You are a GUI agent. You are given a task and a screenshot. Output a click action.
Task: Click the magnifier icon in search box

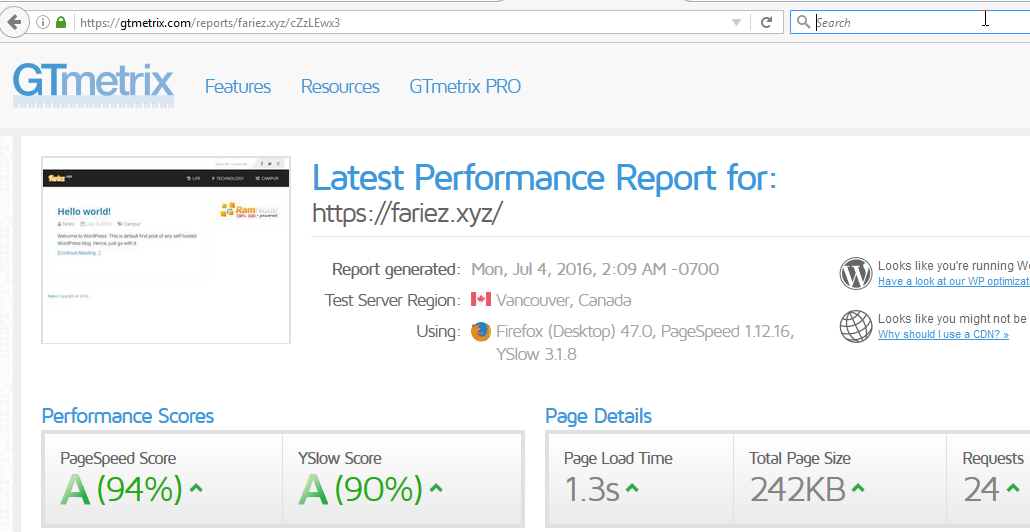[803, 22]
